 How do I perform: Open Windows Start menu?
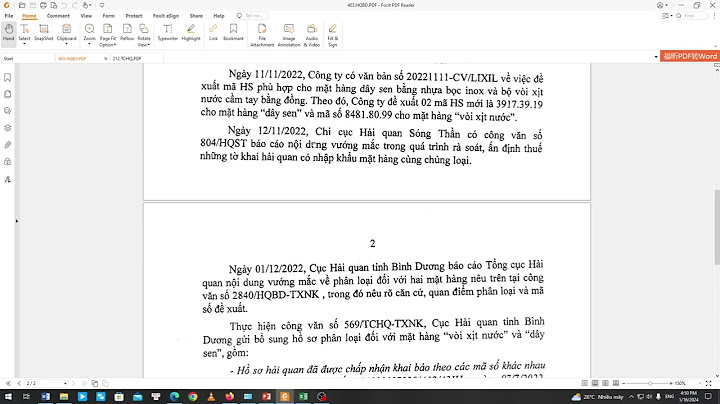(x=8, y=397)
